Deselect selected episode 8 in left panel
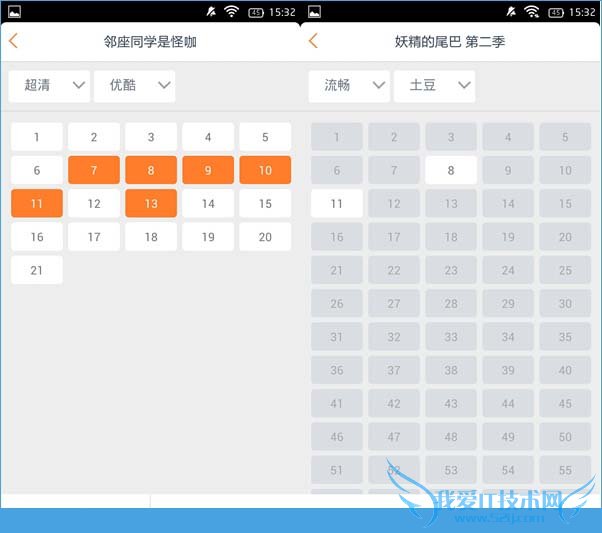This screenshot has width=602, height=533. [151, 170]
